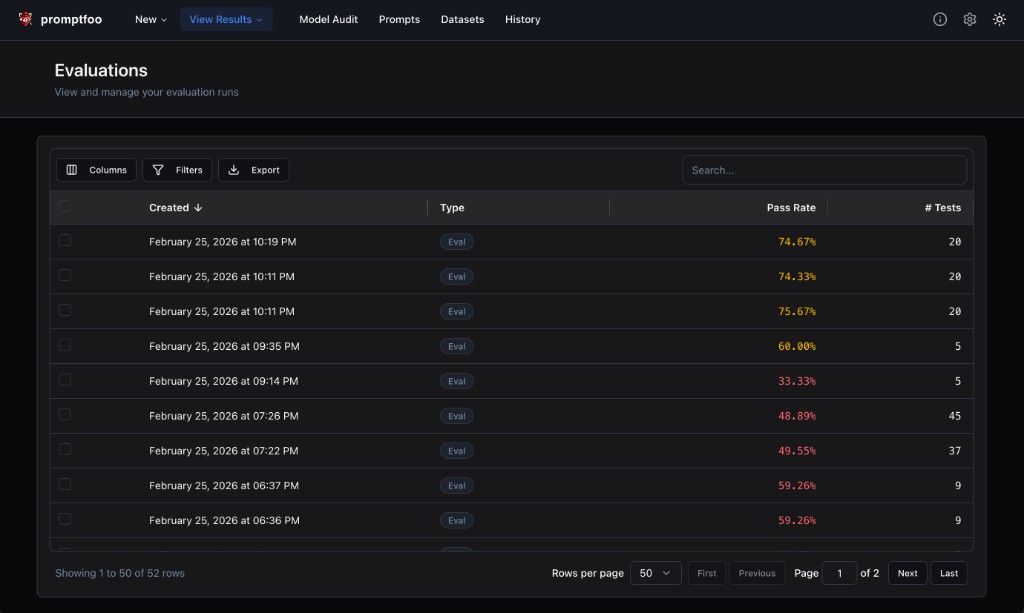The image size is (1024, 613).
Task: Expand the New dropdown menu
Action: pyautogui.click(x=151, y=19)
